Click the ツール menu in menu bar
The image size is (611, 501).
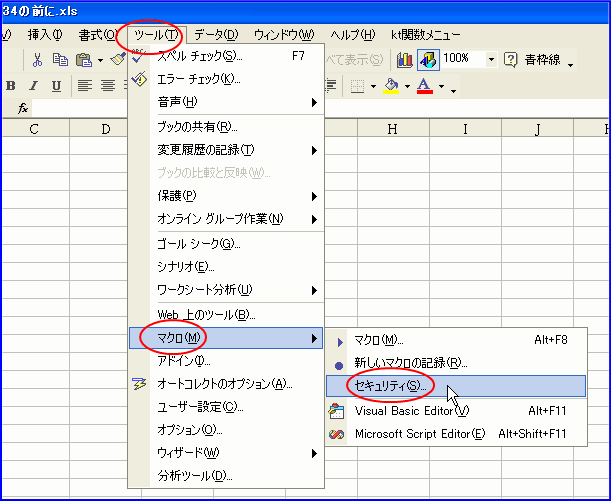point(155,35)
